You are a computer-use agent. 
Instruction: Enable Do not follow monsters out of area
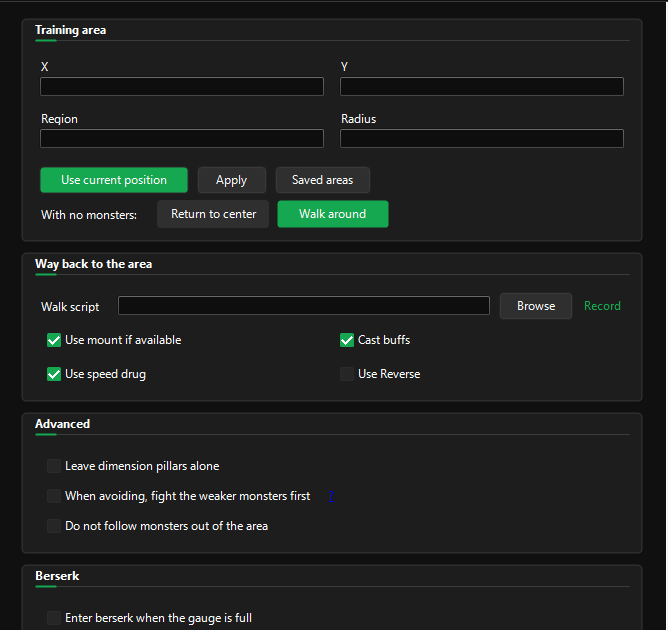[x=54, y=526]
